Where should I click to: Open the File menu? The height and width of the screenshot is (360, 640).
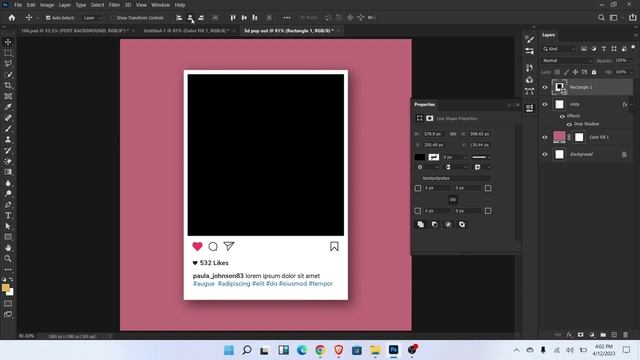18,5
